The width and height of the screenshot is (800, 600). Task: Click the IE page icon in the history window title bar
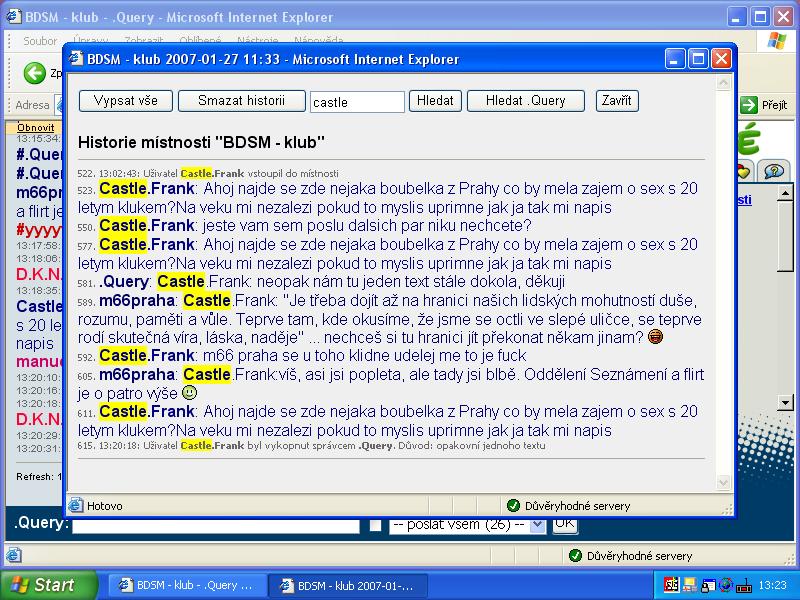click(x=76, y=59)
